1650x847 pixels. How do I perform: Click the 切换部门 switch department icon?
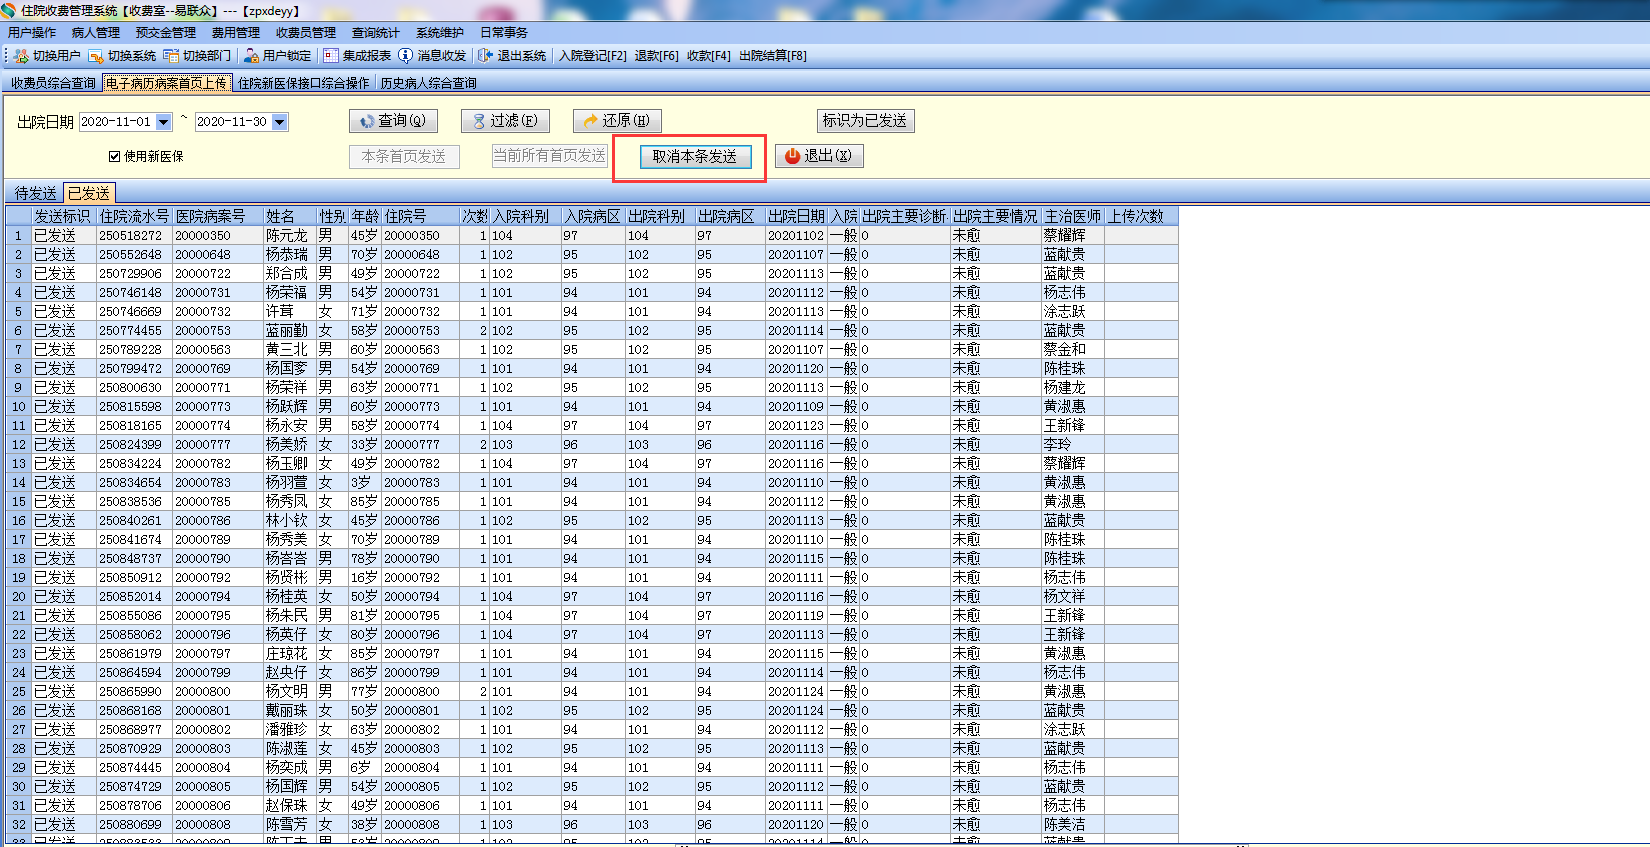pos(171,56)
